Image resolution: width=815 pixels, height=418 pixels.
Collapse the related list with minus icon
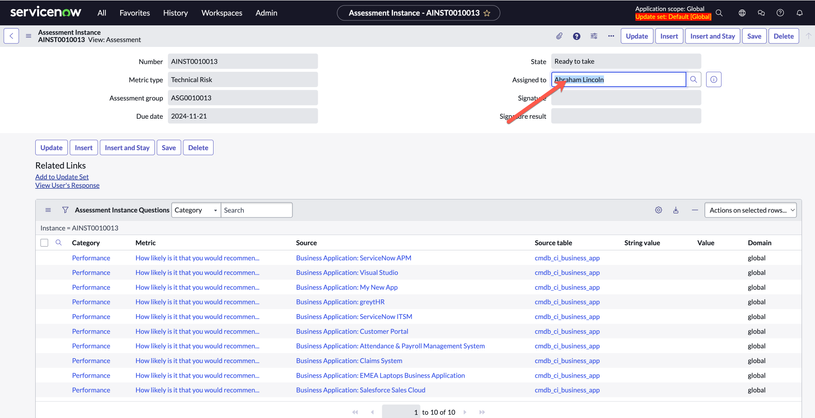pos(694,210)
